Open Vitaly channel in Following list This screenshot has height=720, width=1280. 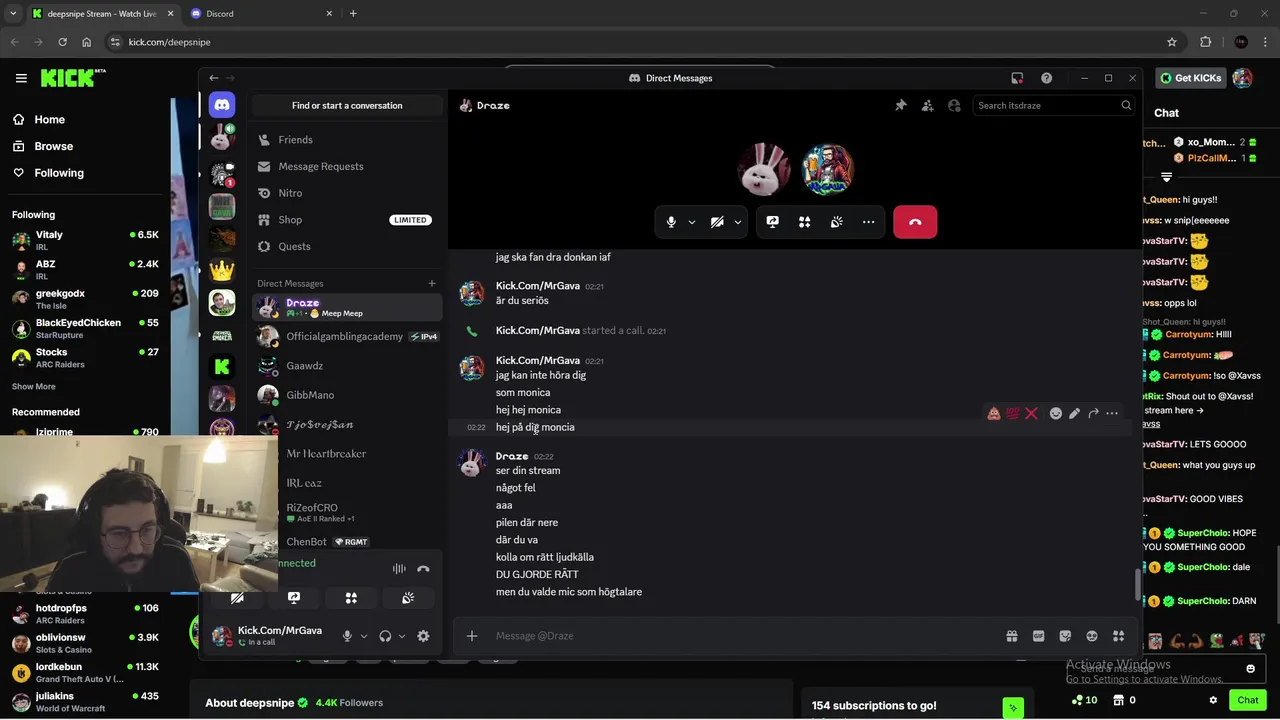click(x=85, y=240)
